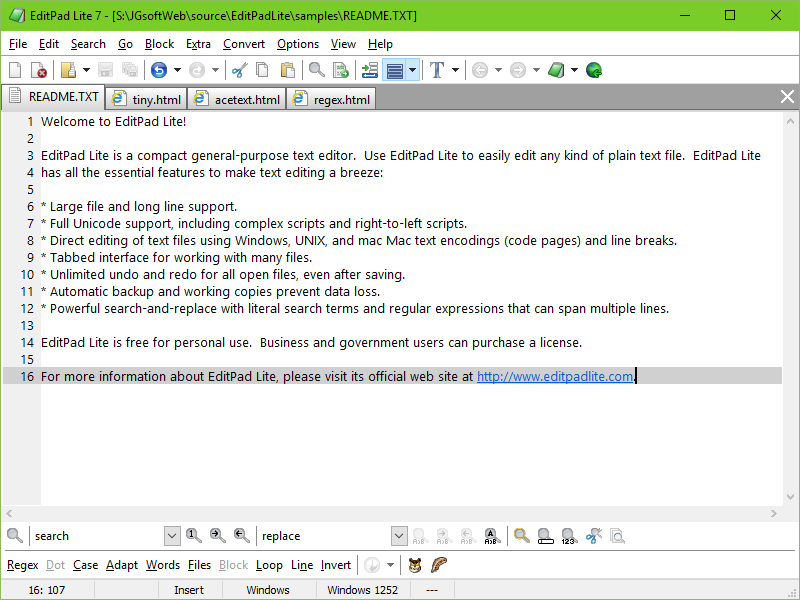Cut text with the scissors icon
The width and height of the screenshot is (800, 600).
238,70
